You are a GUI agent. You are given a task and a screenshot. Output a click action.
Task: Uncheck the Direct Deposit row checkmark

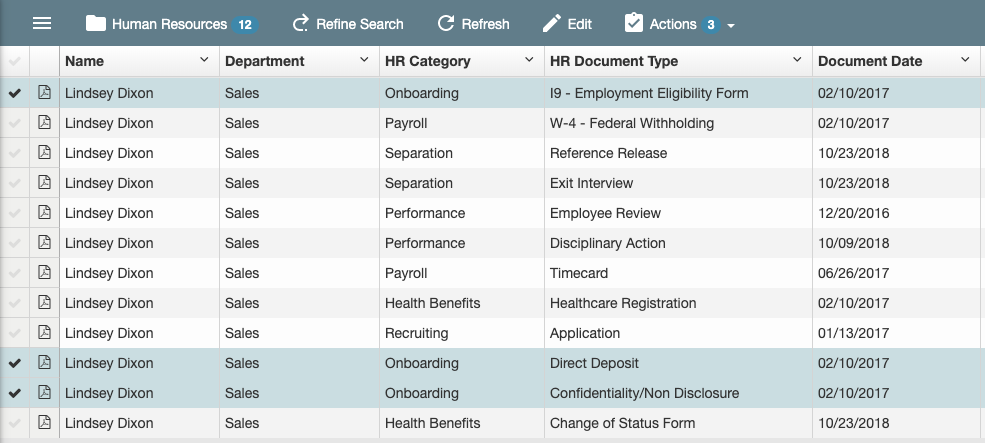point(14,363)
